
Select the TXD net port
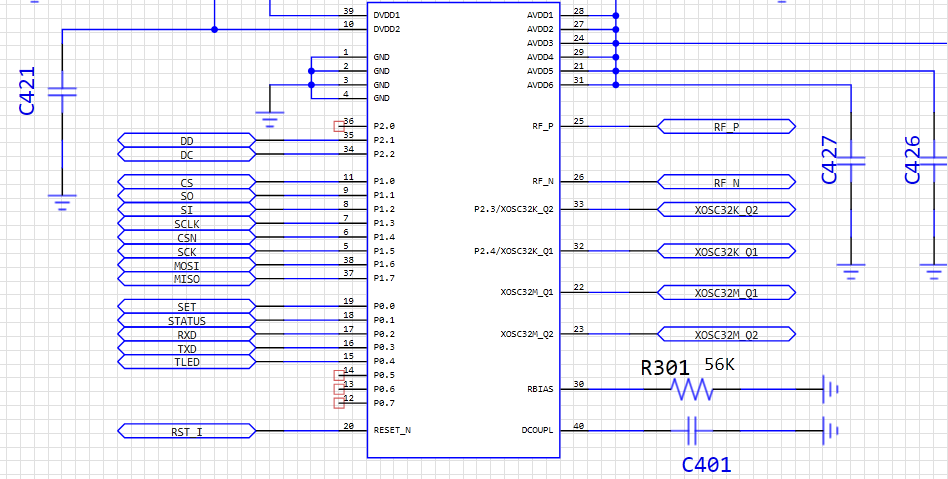187,348
